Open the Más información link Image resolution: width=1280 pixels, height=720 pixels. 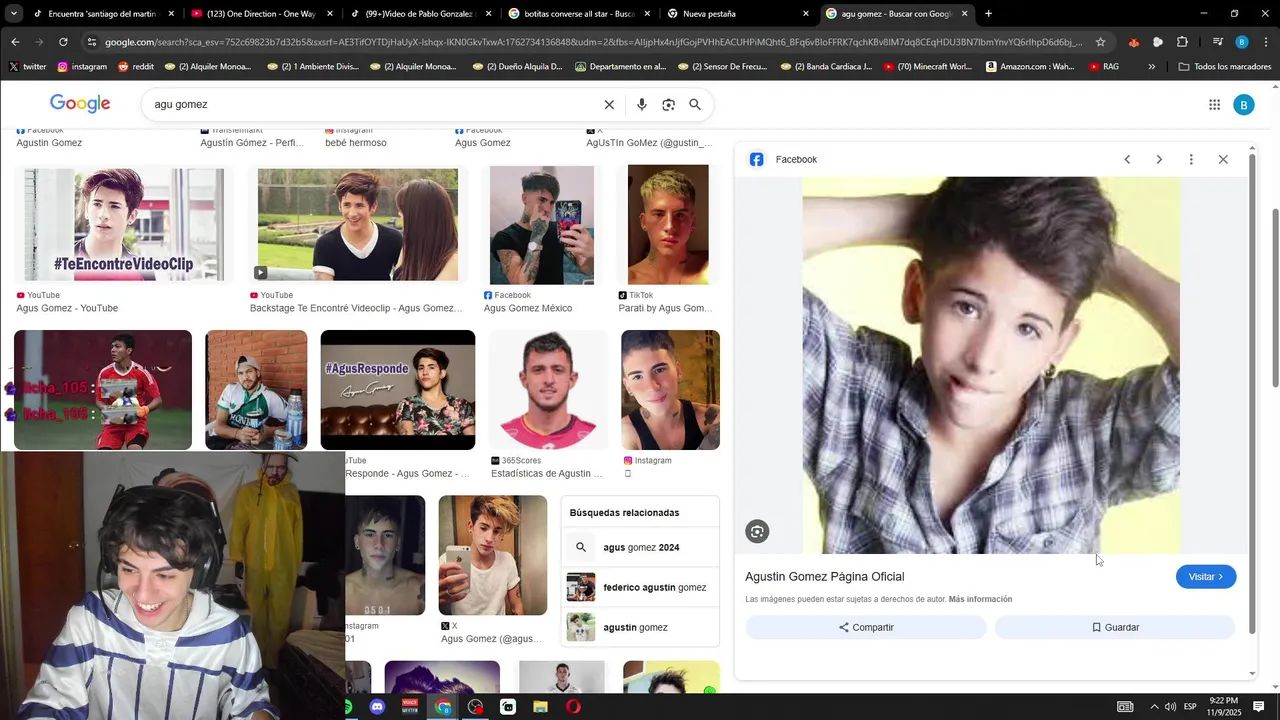click(x=980, y=599)
